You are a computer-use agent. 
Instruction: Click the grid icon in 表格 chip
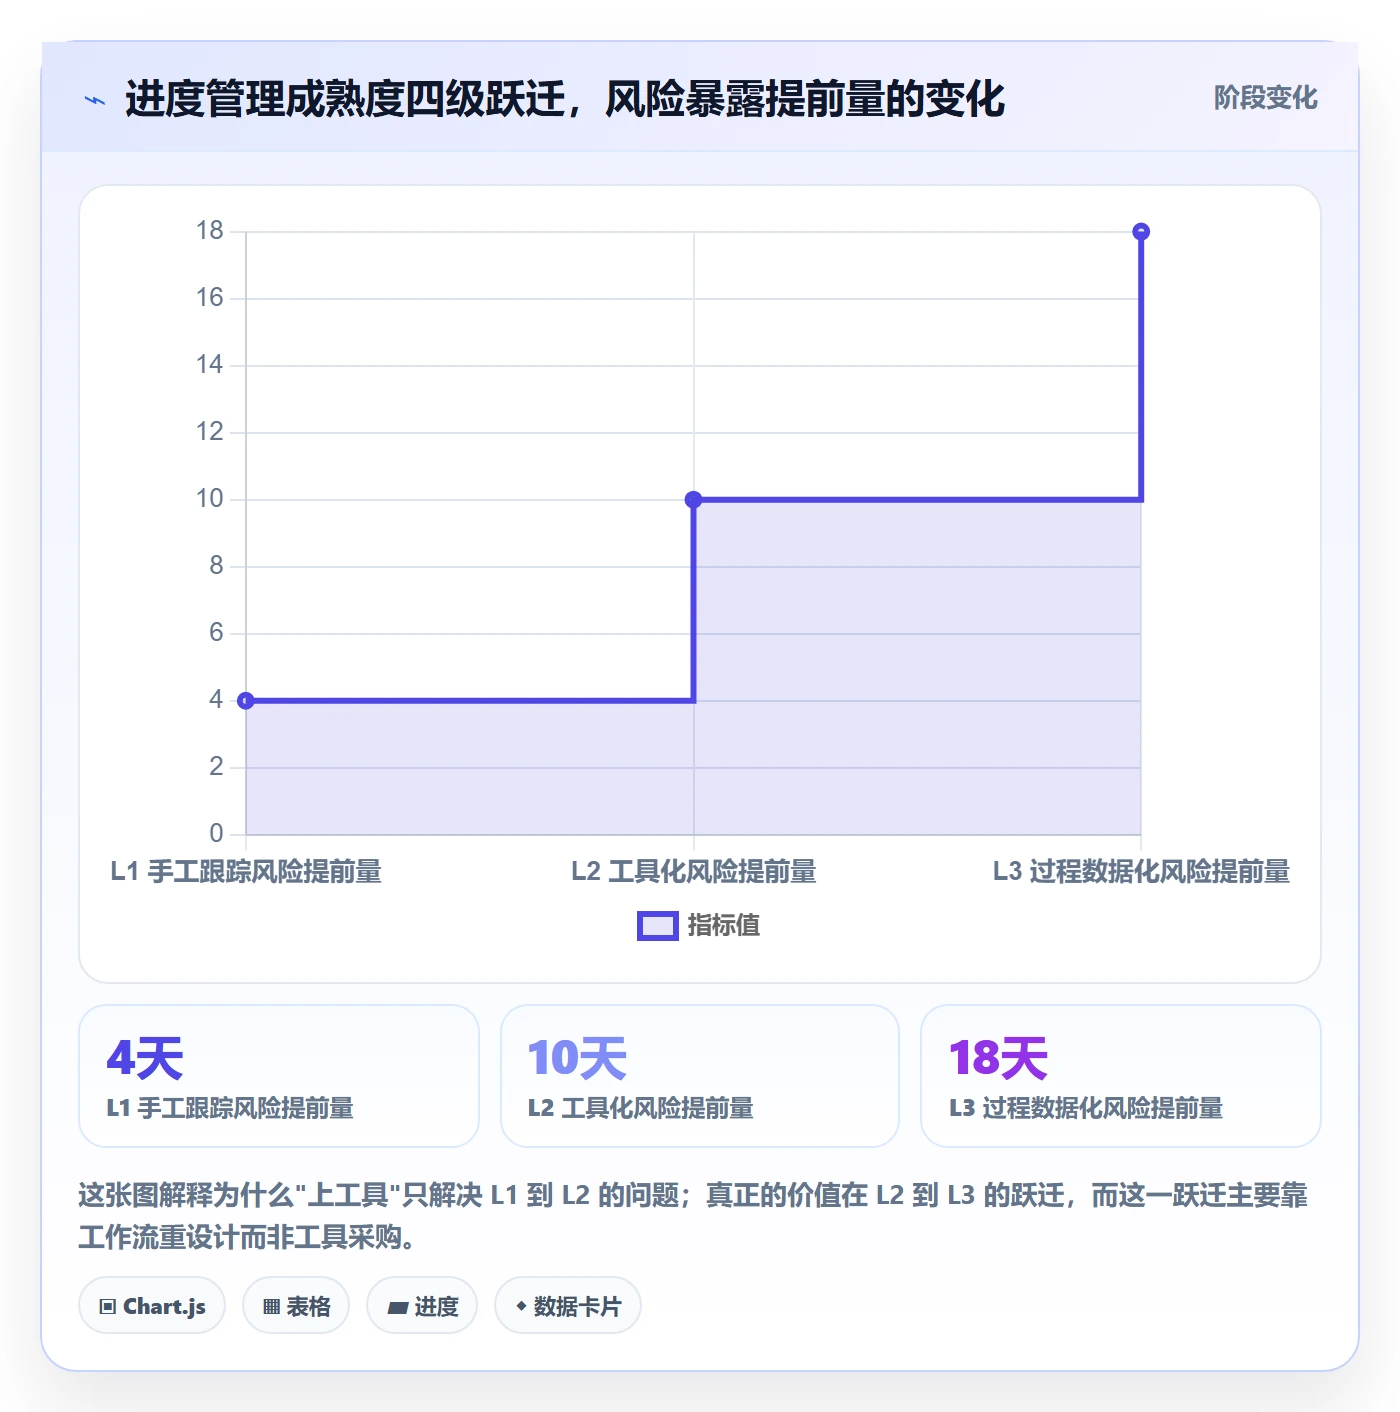[x=271, y=1307]
